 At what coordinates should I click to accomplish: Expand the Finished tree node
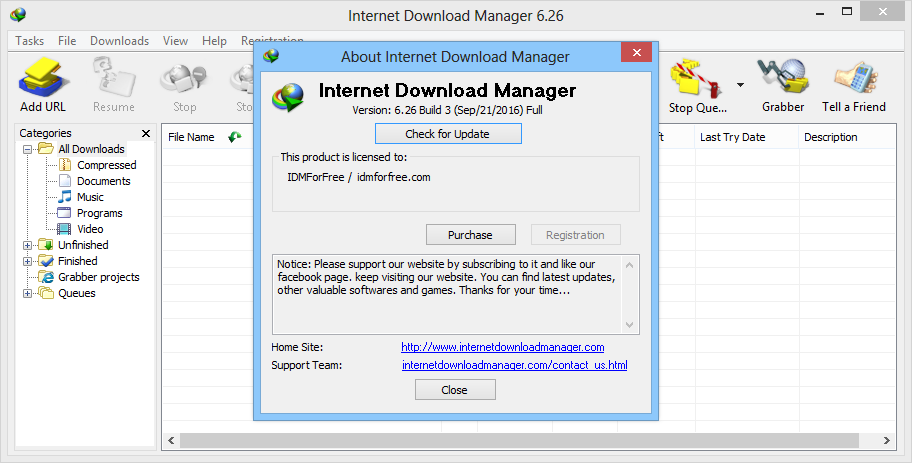27,261
